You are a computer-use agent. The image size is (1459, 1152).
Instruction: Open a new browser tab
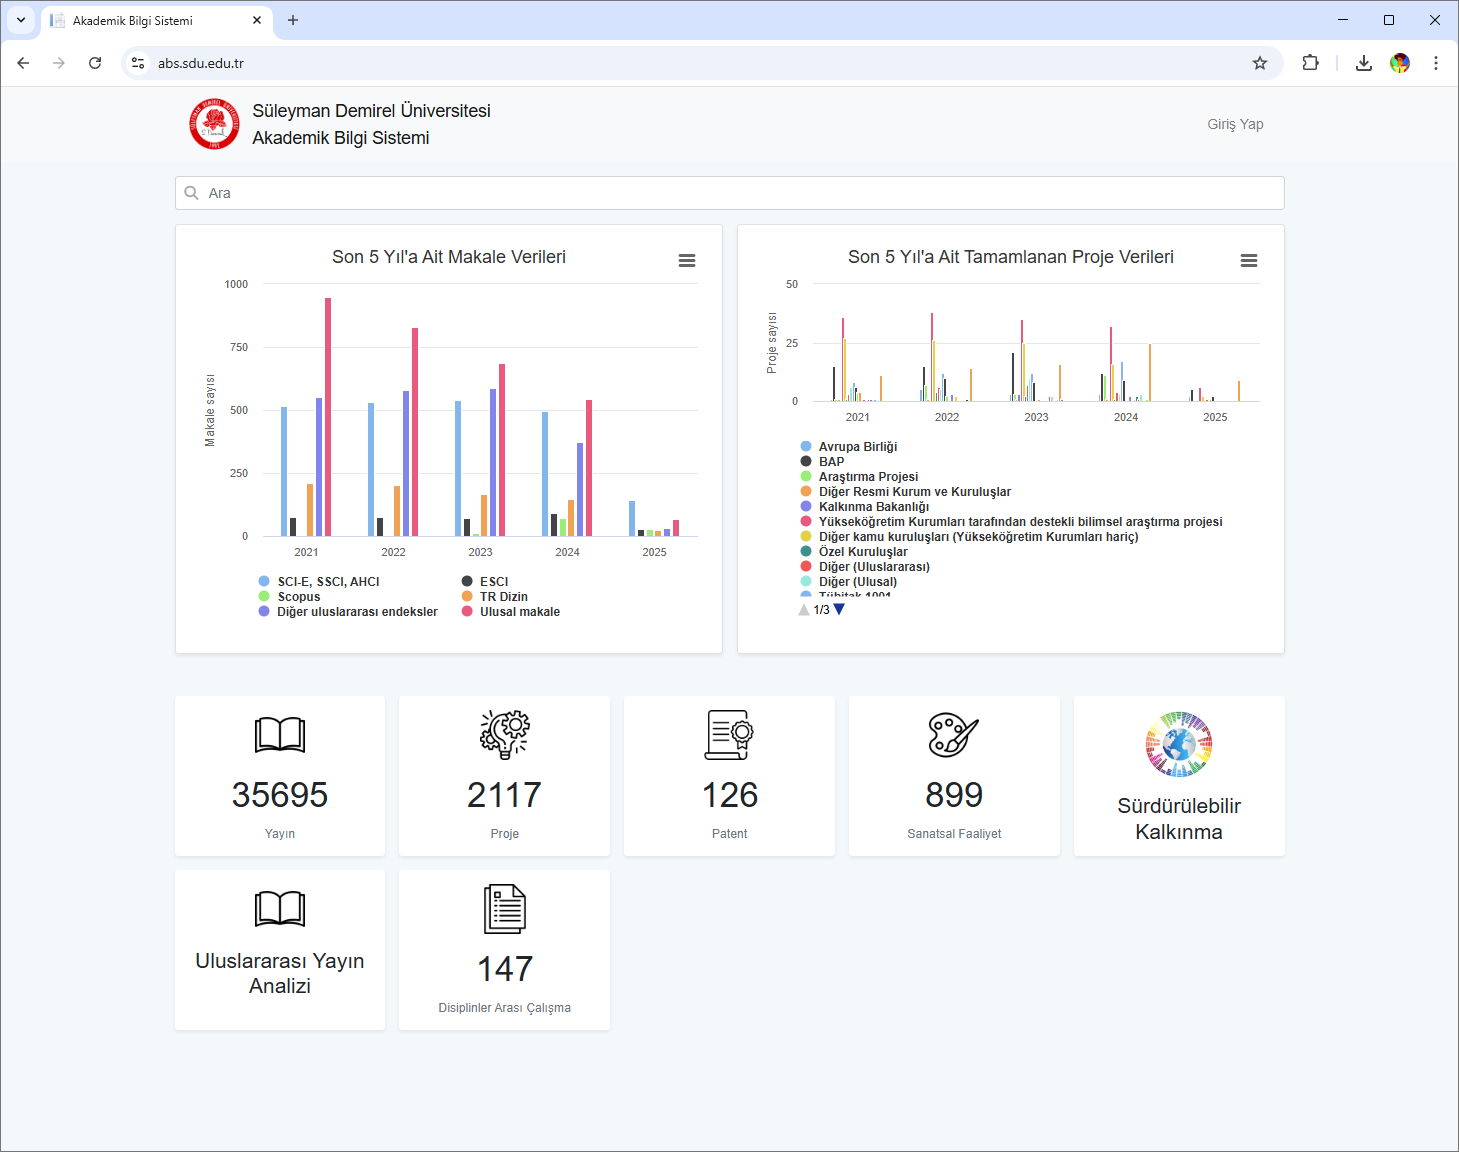[293, 20]
